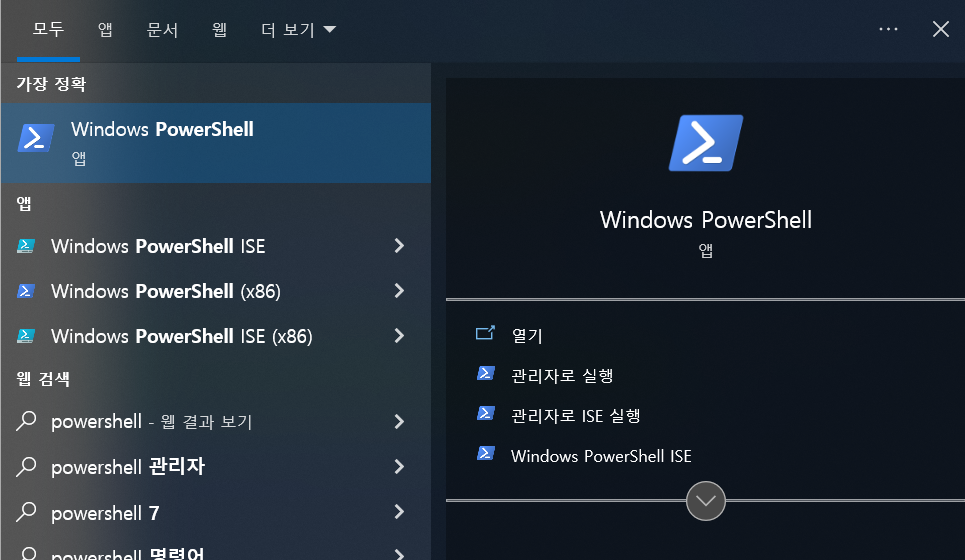The width and height of the screenshot is (965, 560).
Task: Expand more actions with round down-chevron button
Action: click(706, 501)
